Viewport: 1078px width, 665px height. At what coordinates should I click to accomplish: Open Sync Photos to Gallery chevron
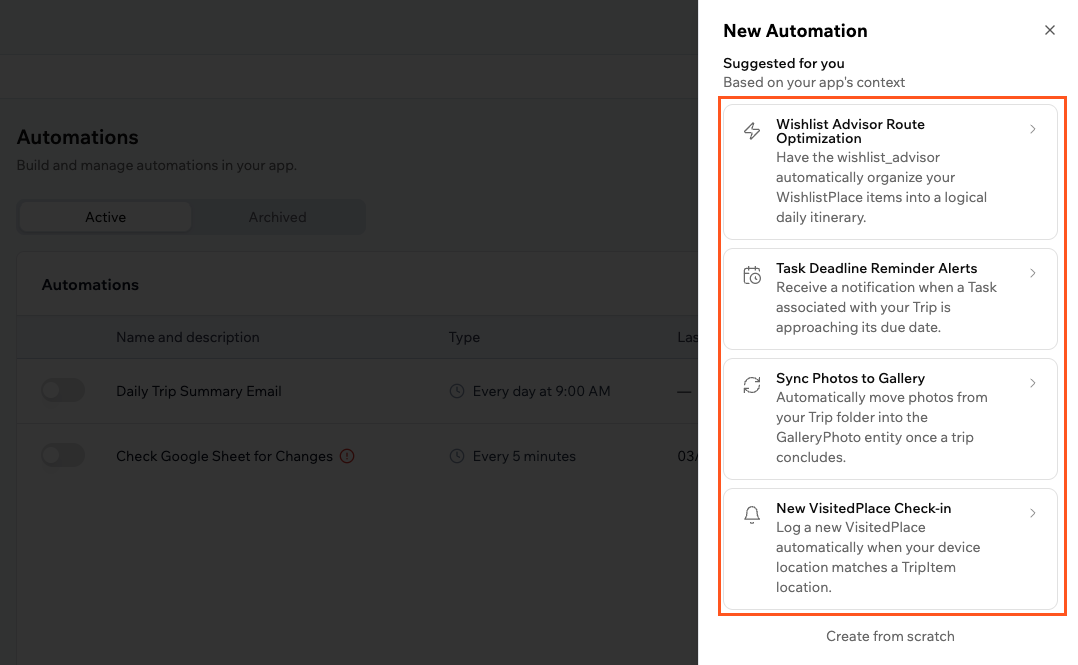click(1033, 383)
